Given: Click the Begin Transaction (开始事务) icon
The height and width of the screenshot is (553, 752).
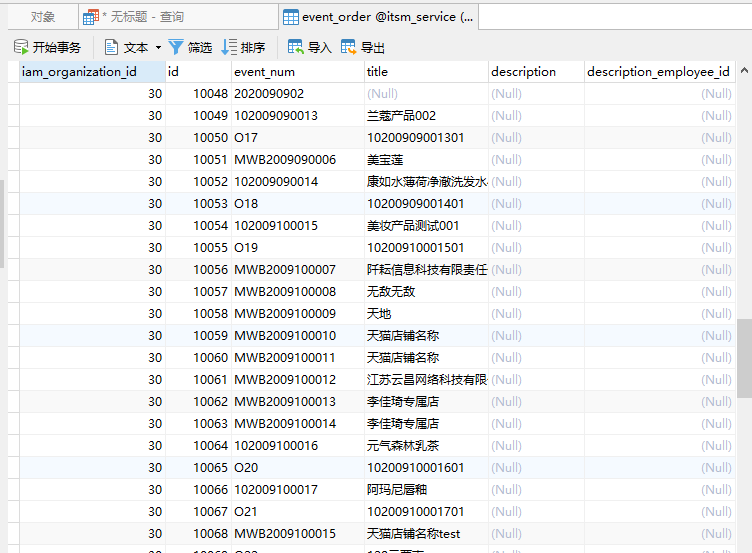Looking at the screenshot, I should coord(21,47).
